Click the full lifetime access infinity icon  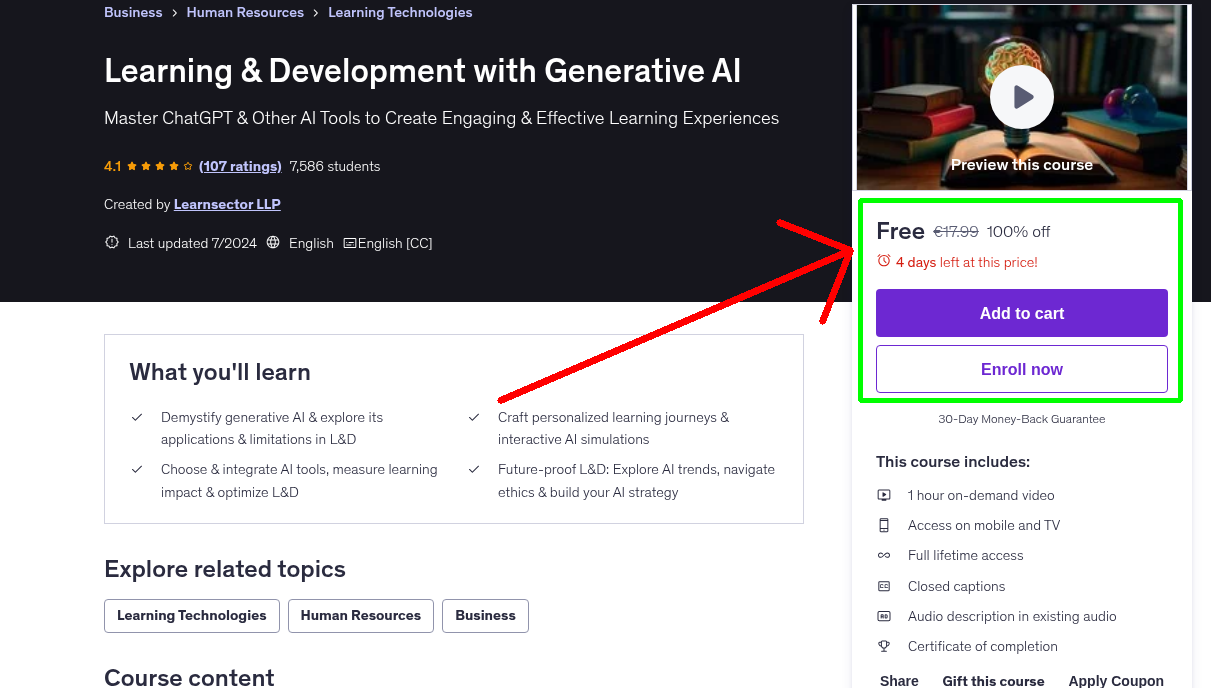coord(884,555)
